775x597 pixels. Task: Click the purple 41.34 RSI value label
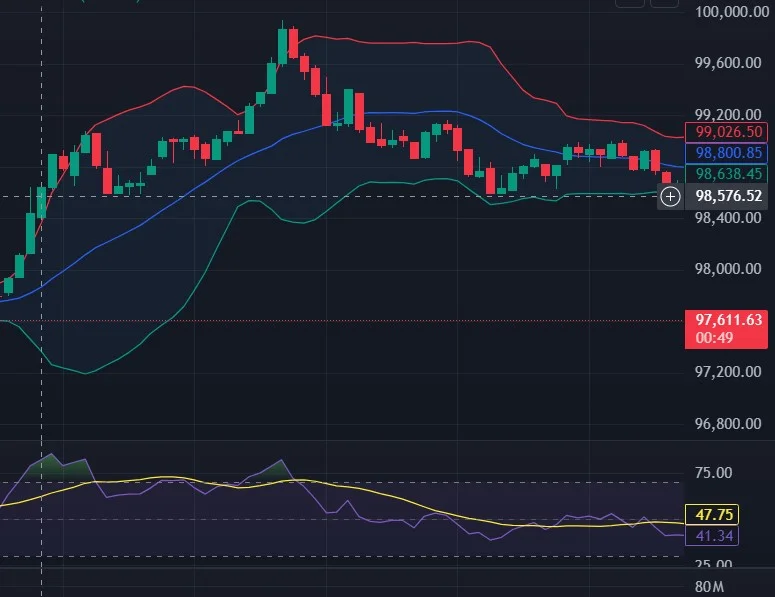(x=712, y=536)
